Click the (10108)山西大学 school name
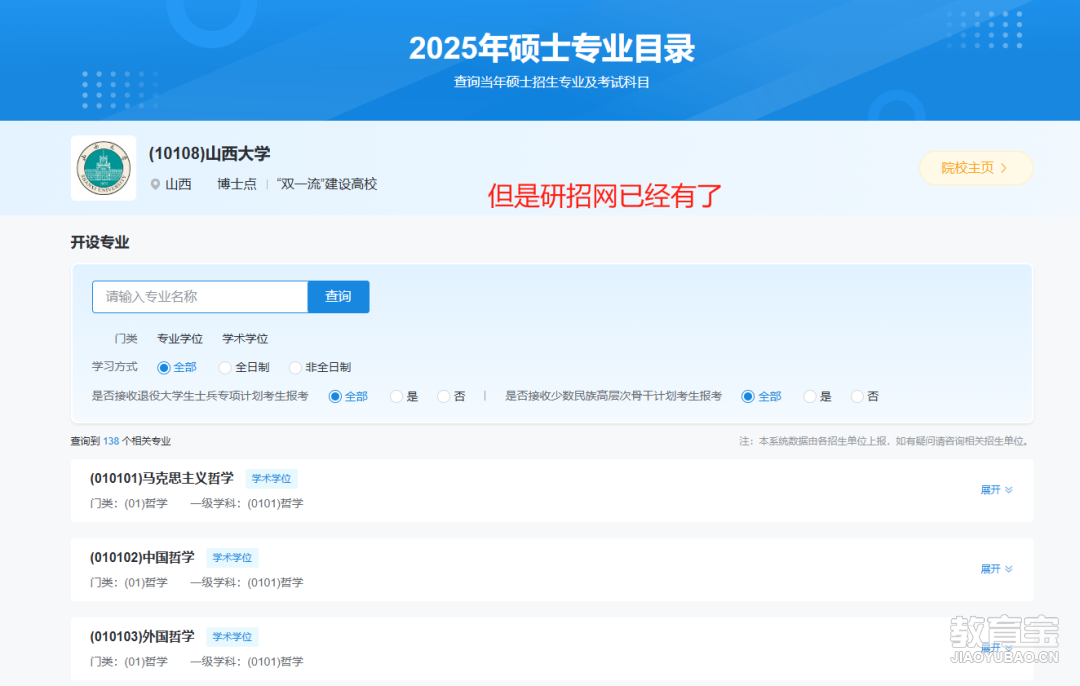The height and width of the screenshot is (686, 1080). coord(209,154)
